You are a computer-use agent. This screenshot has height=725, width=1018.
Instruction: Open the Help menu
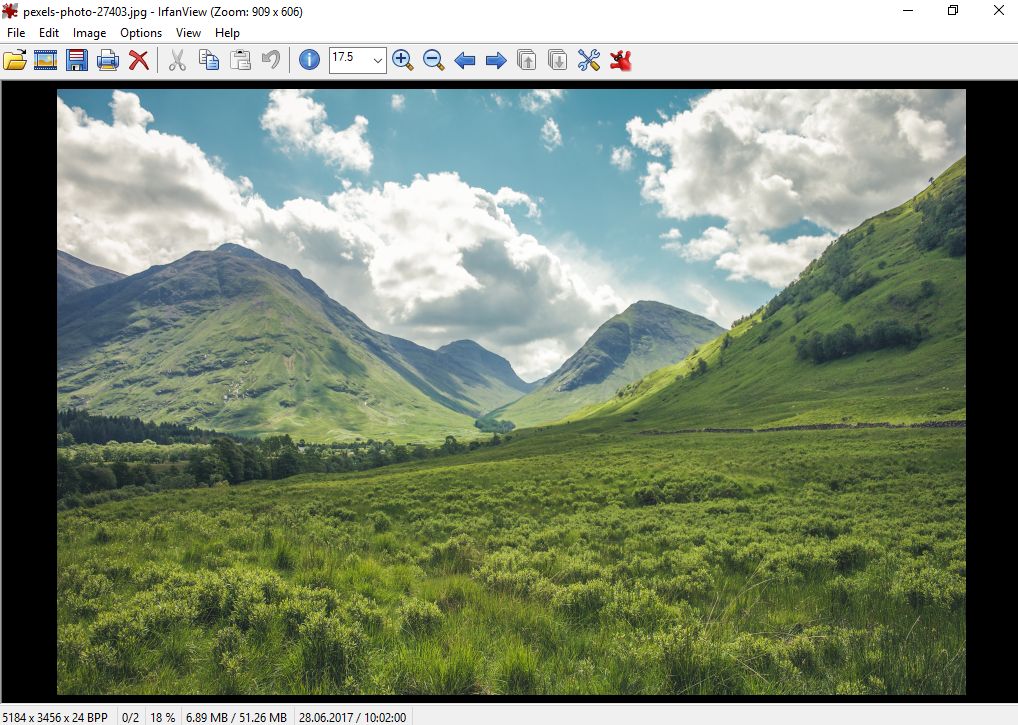point(227,32)
